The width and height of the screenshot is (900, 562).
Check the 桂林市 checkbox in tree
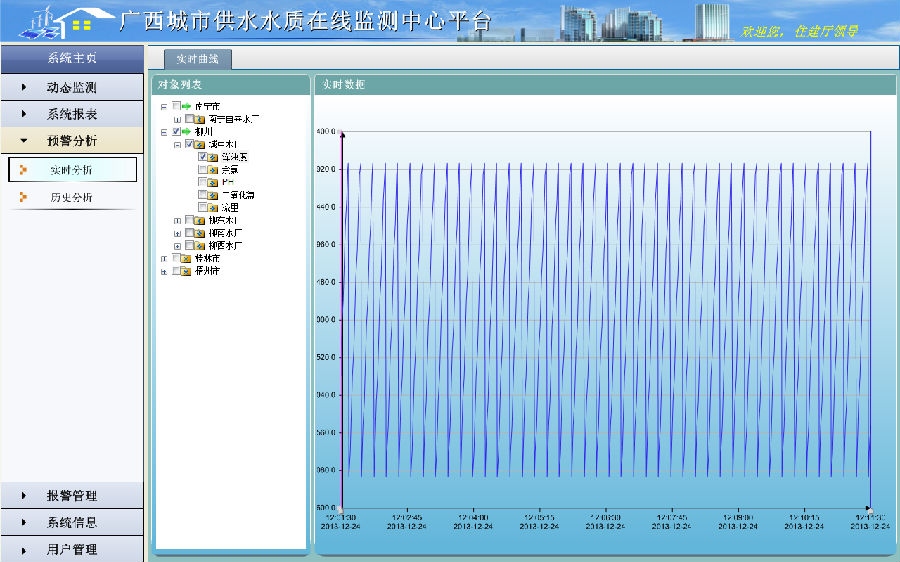point(176,258)
